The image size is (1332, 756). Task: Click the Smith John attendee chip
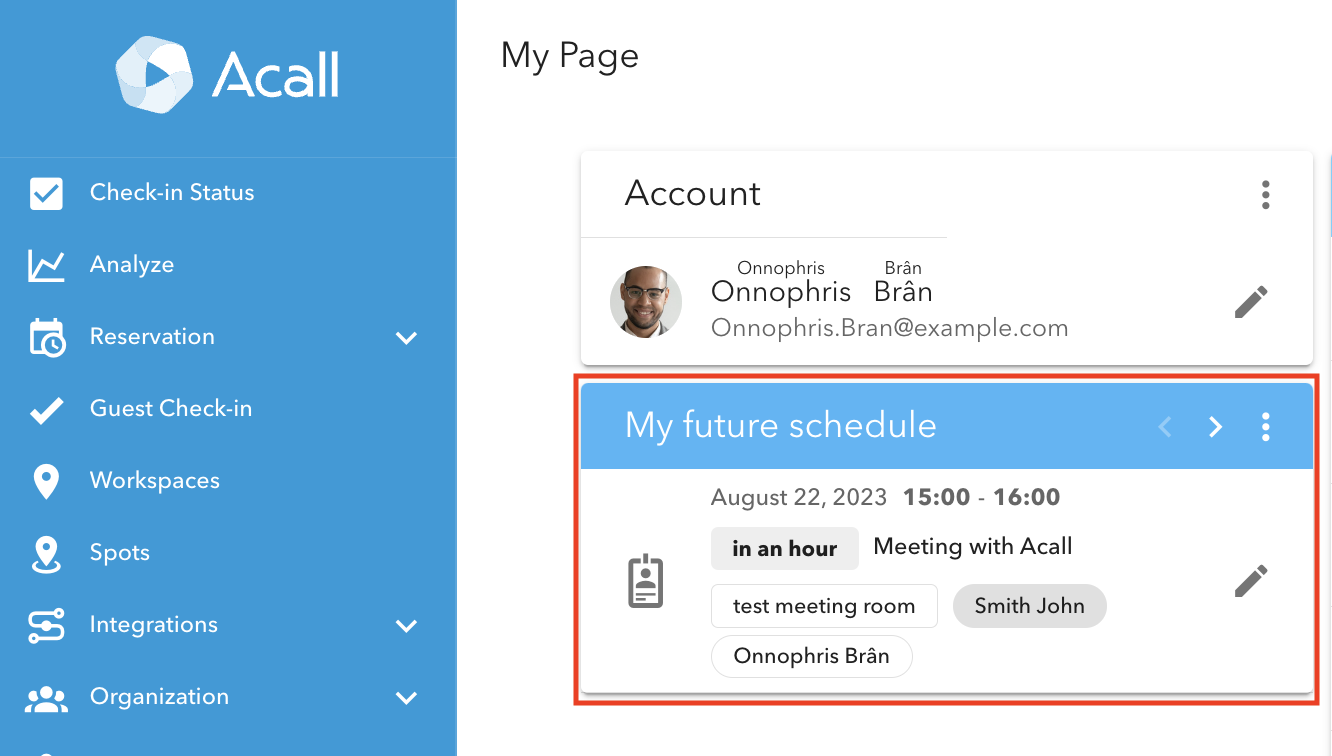point(1029,606)
